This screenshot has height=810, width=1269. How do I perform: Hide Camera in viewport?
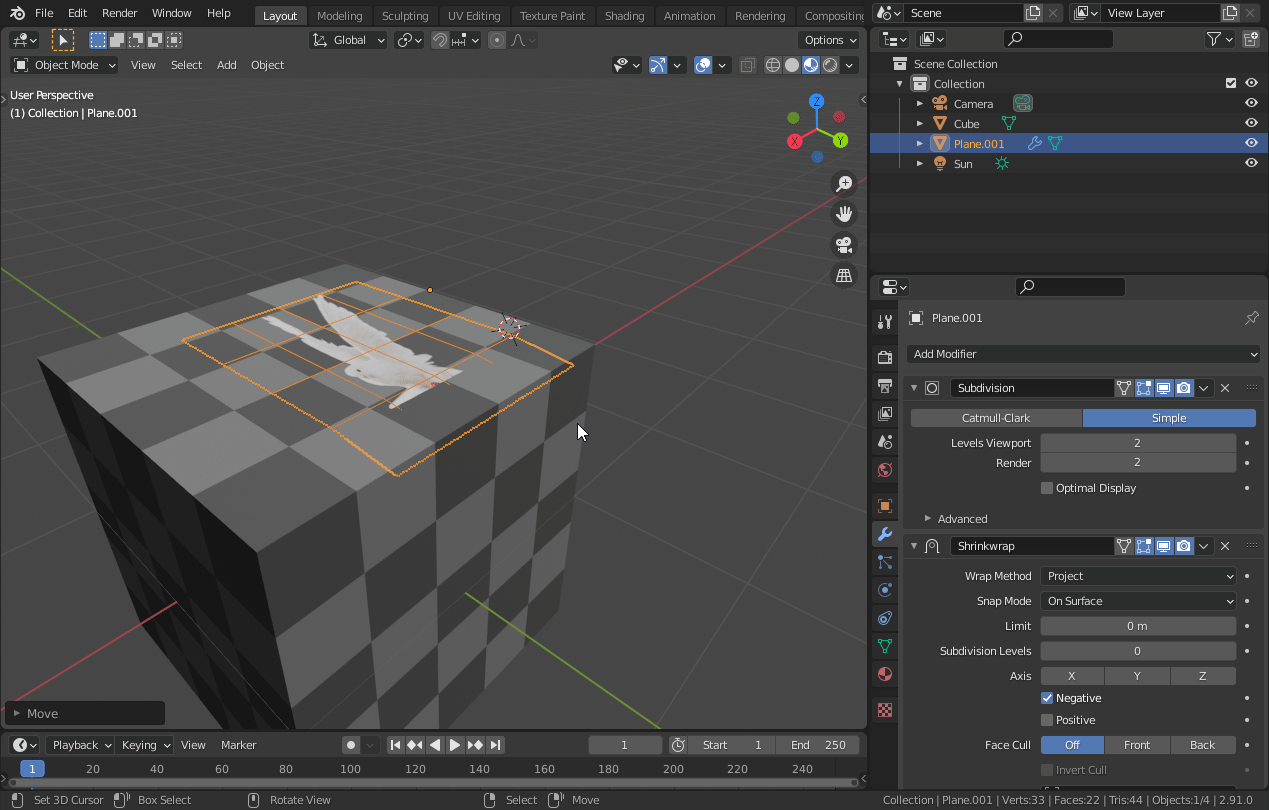[1251, 104]
